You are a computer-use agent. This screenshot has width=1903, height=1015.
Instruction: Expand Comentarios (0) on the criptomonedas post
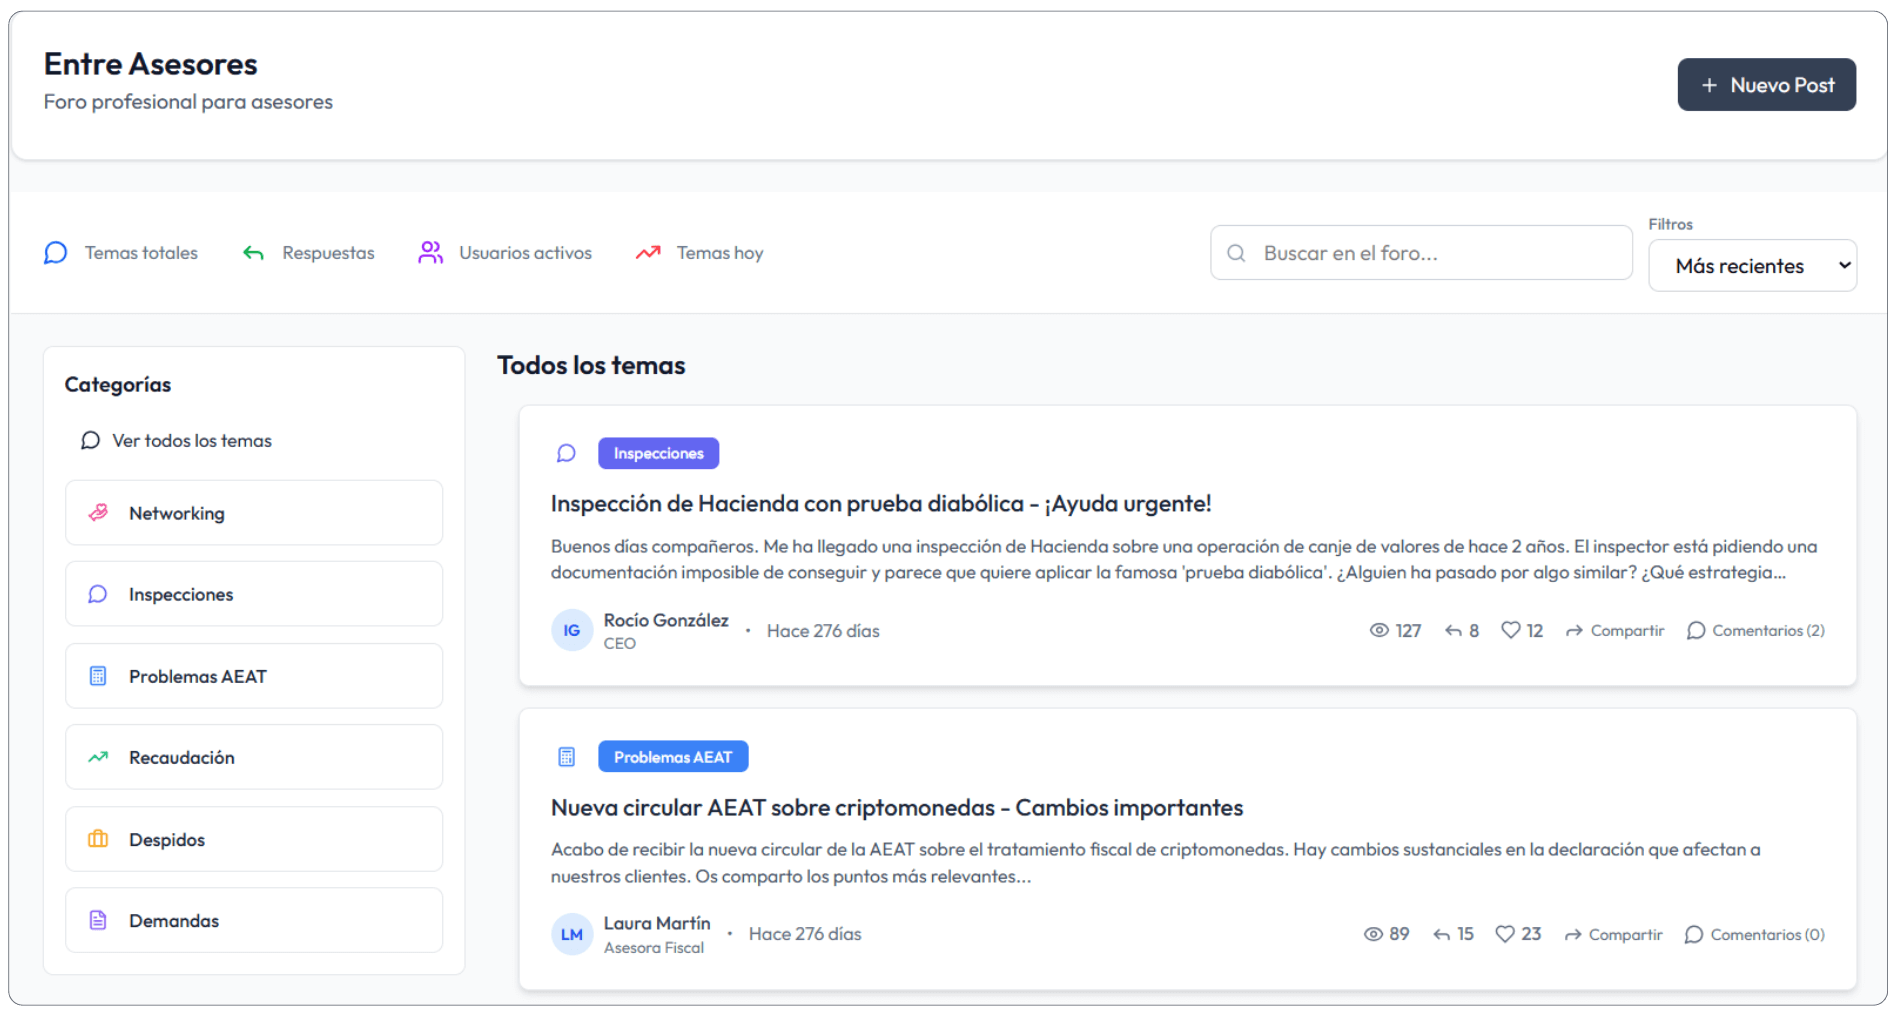point(1755,934)
